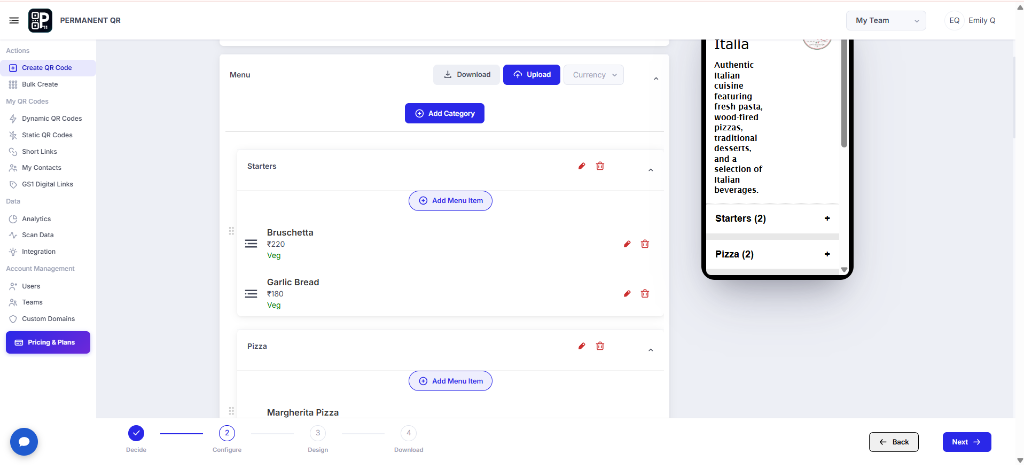The height and width of the screenshot is (465, 1024).
Task: Click the Garlic Bread item name
Action: pyautogui.click(x=293, y=282)
